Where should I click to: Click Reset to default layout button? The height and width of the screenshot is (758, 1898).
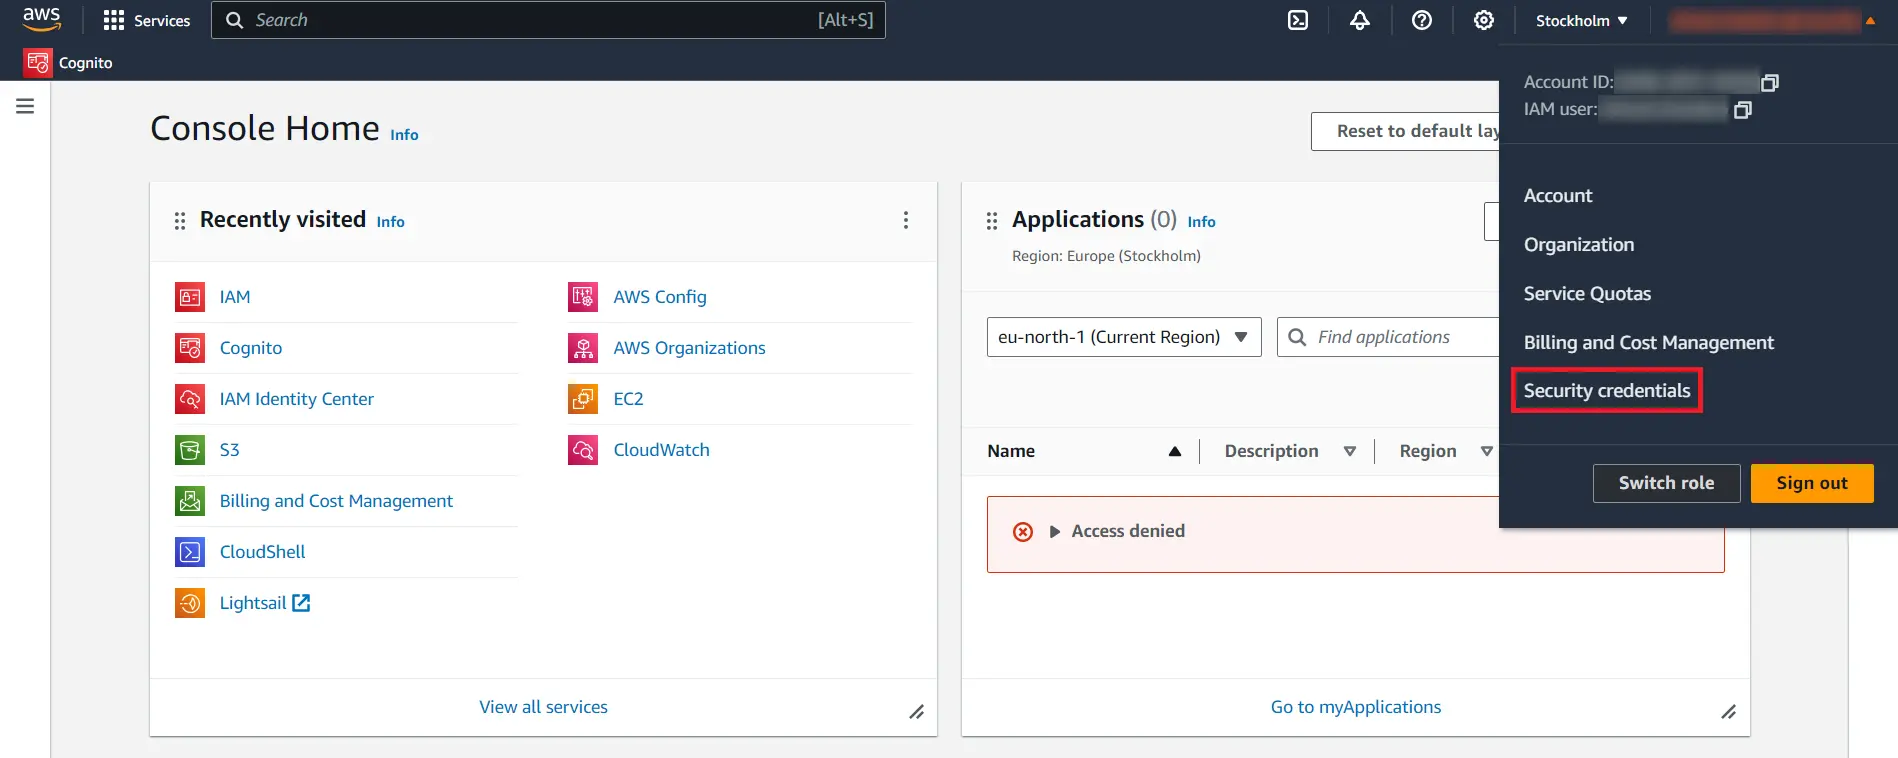pyautogui.click(x=1405, y=131)
